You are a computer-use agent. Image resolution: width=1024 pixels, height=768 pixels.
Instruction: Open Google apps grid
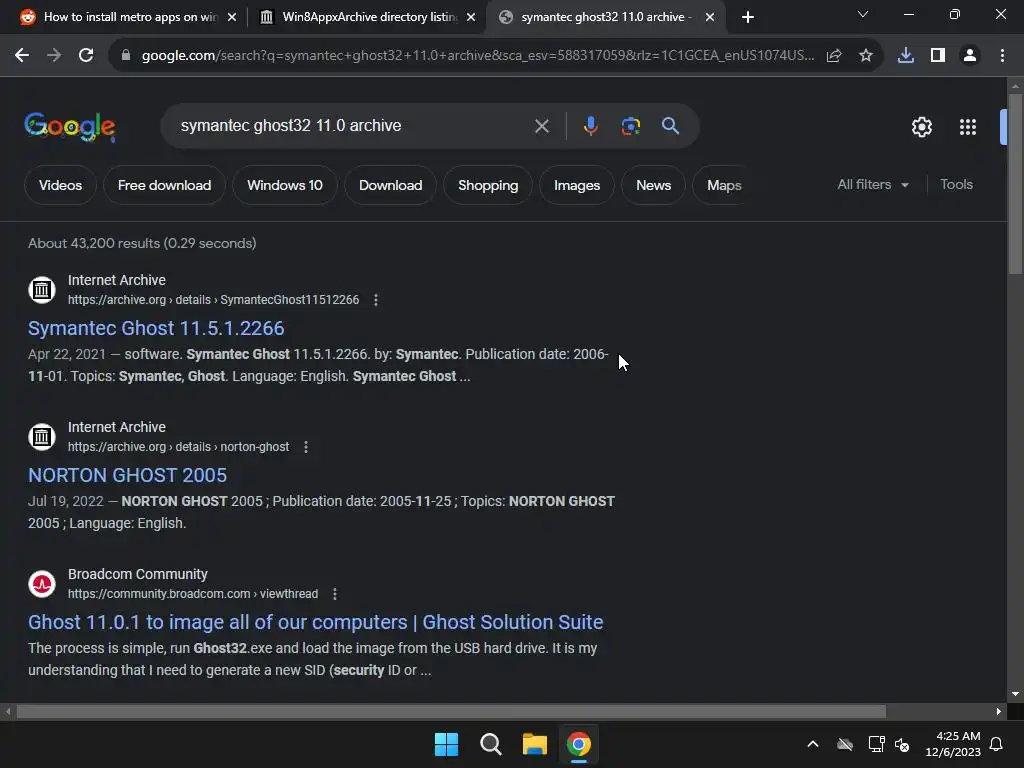click(968, 127)
